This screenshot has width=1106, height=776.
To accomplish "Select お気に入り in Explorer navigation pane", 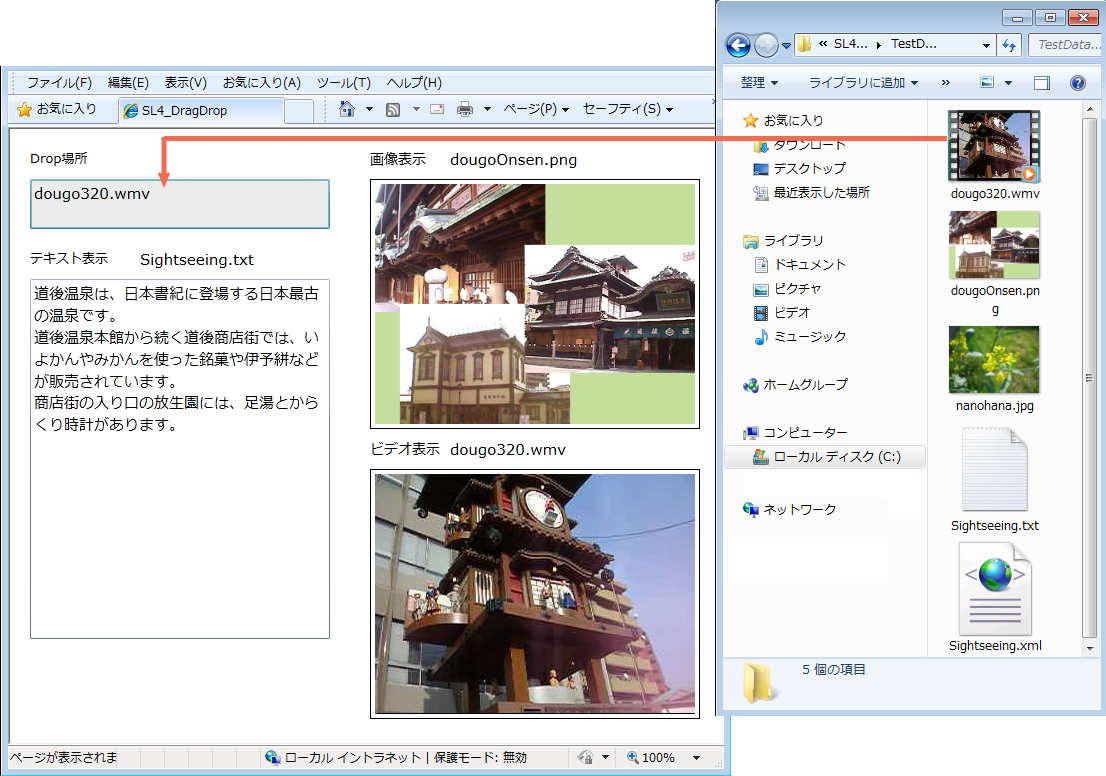I will click(783, 121).
